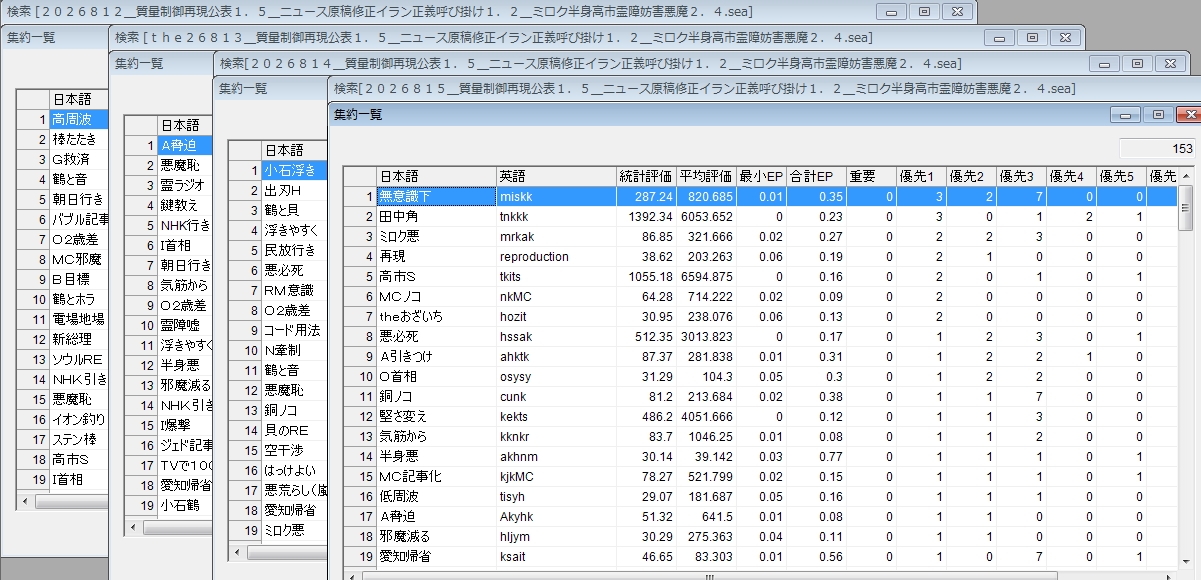This screenshot has width=1201, height=580.
Task: Click the theおざいち cell
Action: 435,317
